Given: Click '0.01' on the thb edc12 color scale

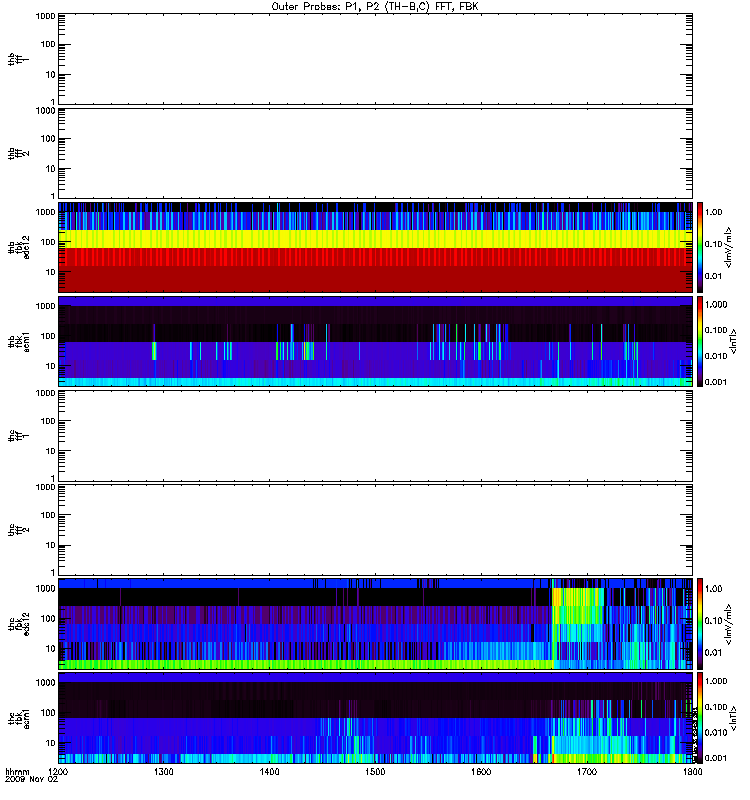Looking at the screenshot, I should (714, 276).
